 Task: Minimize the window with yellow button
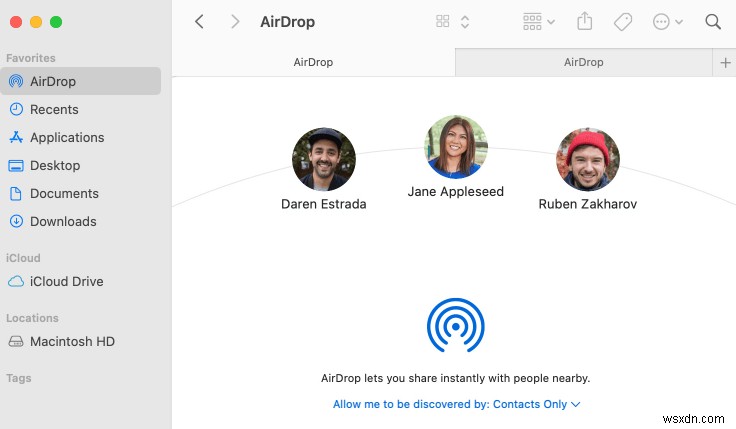36,22
